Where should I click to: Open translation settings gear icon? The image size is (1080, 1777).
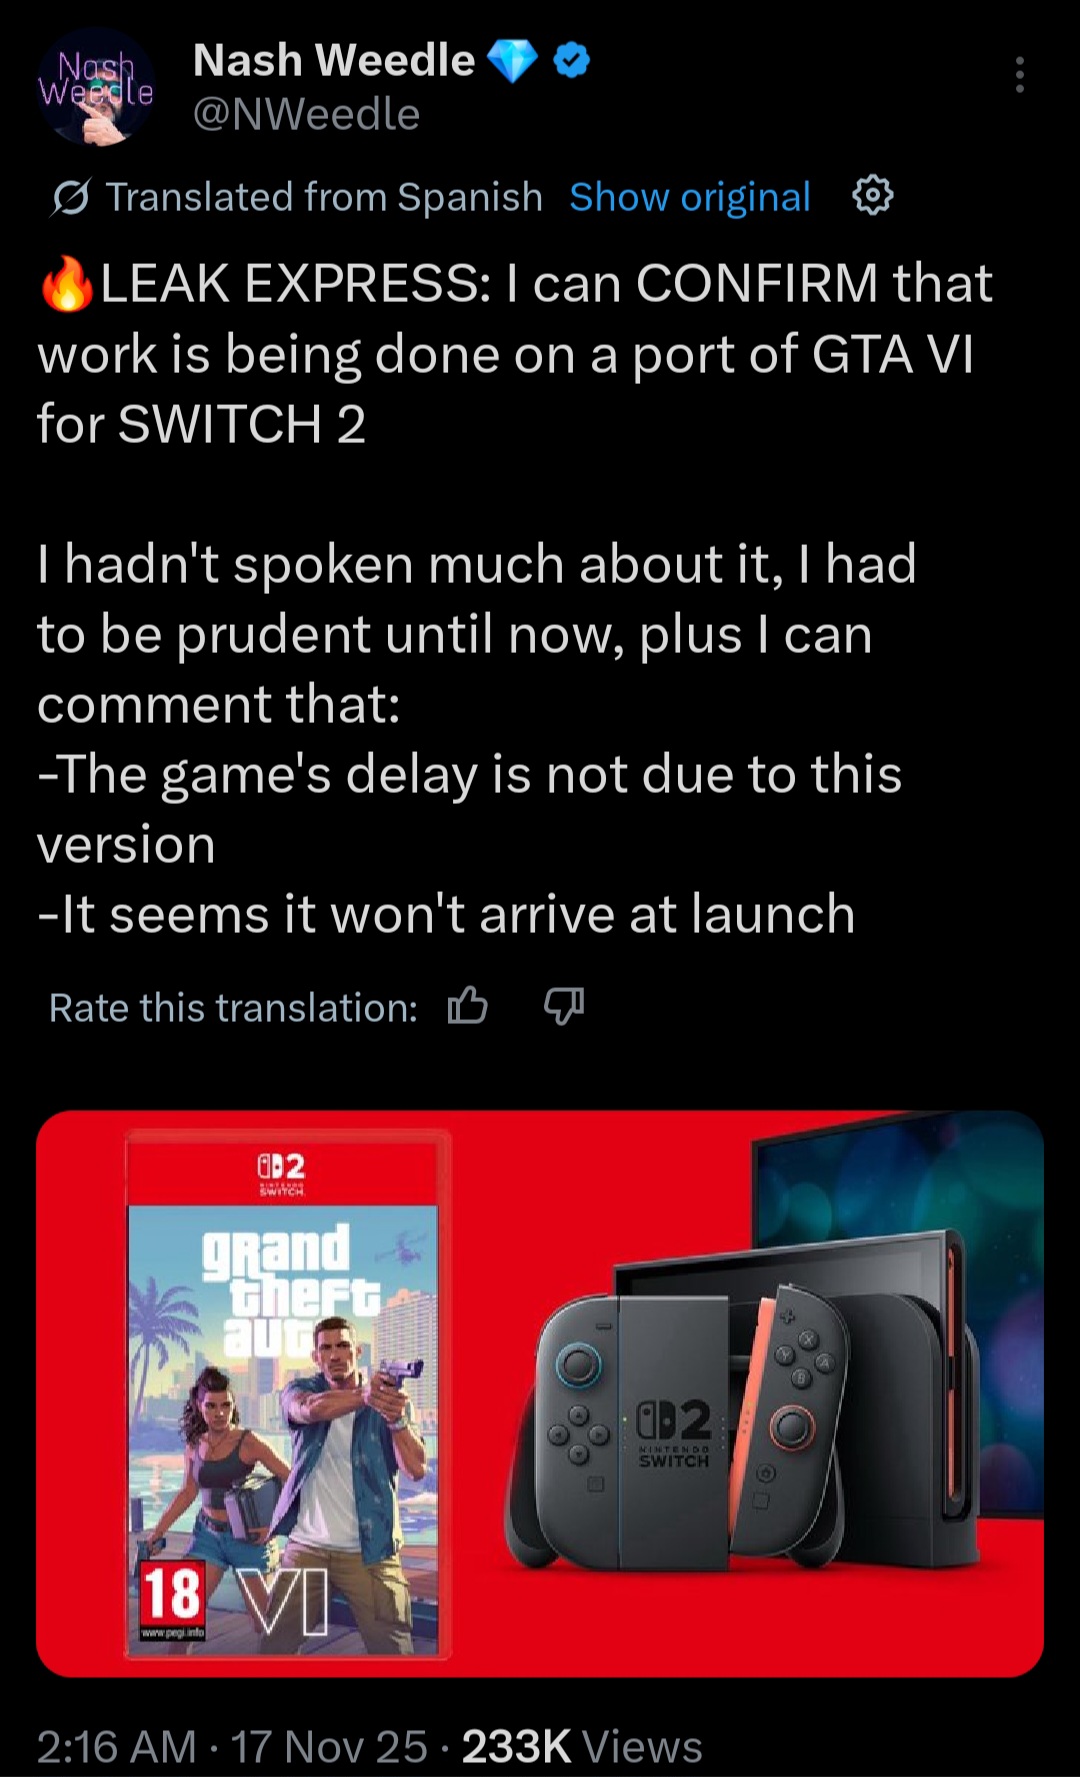coord(872,196)
